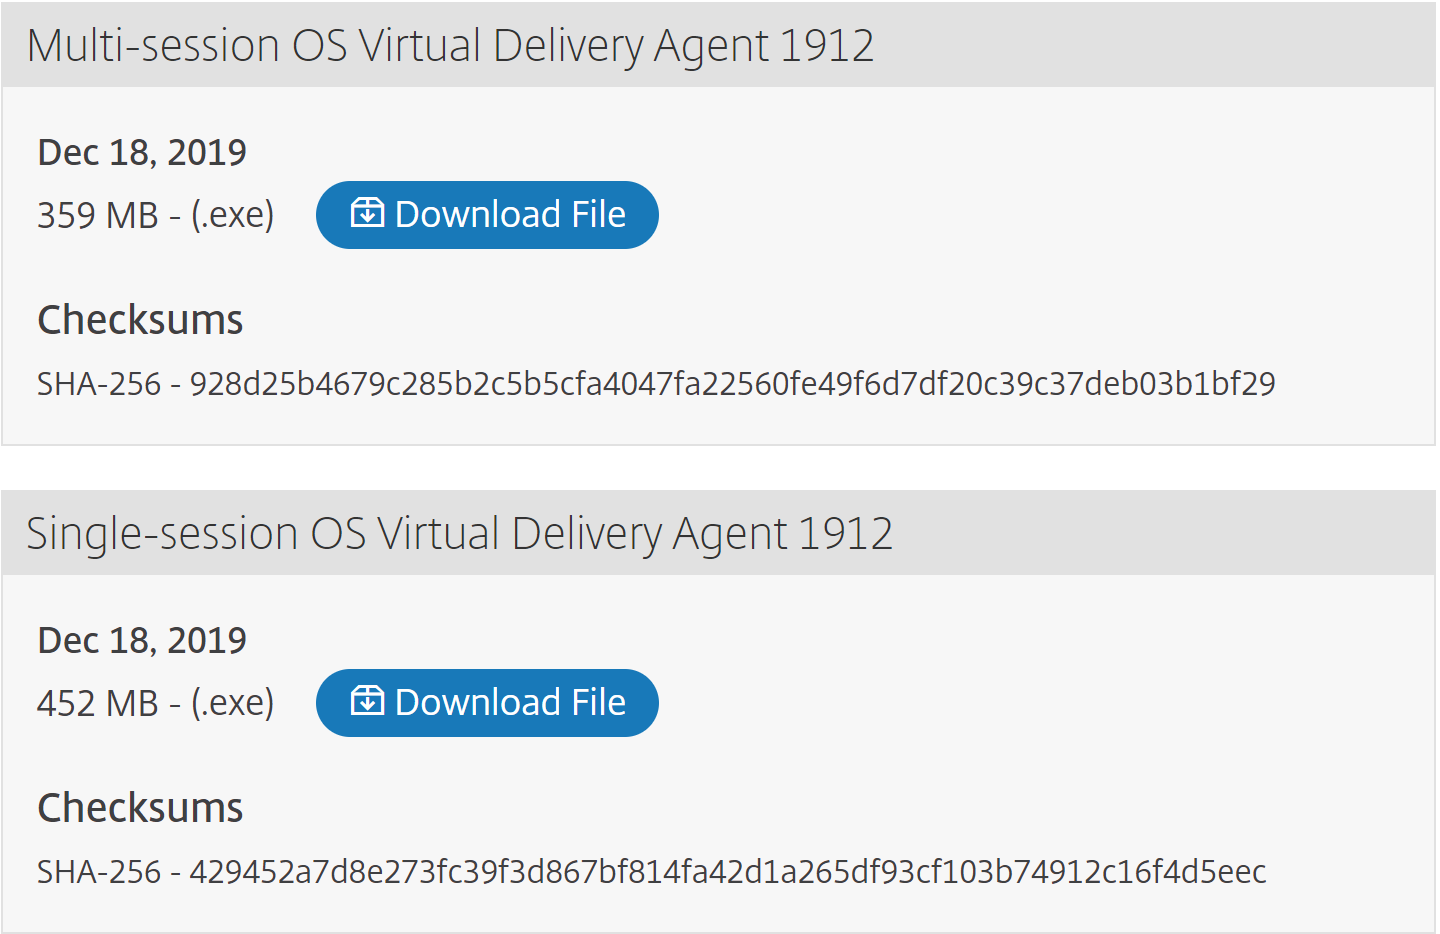Click the Dec 18, 2019 date in the bottom panel
This screenshot has width=1440, height=934.
click(x=141, y=640)
